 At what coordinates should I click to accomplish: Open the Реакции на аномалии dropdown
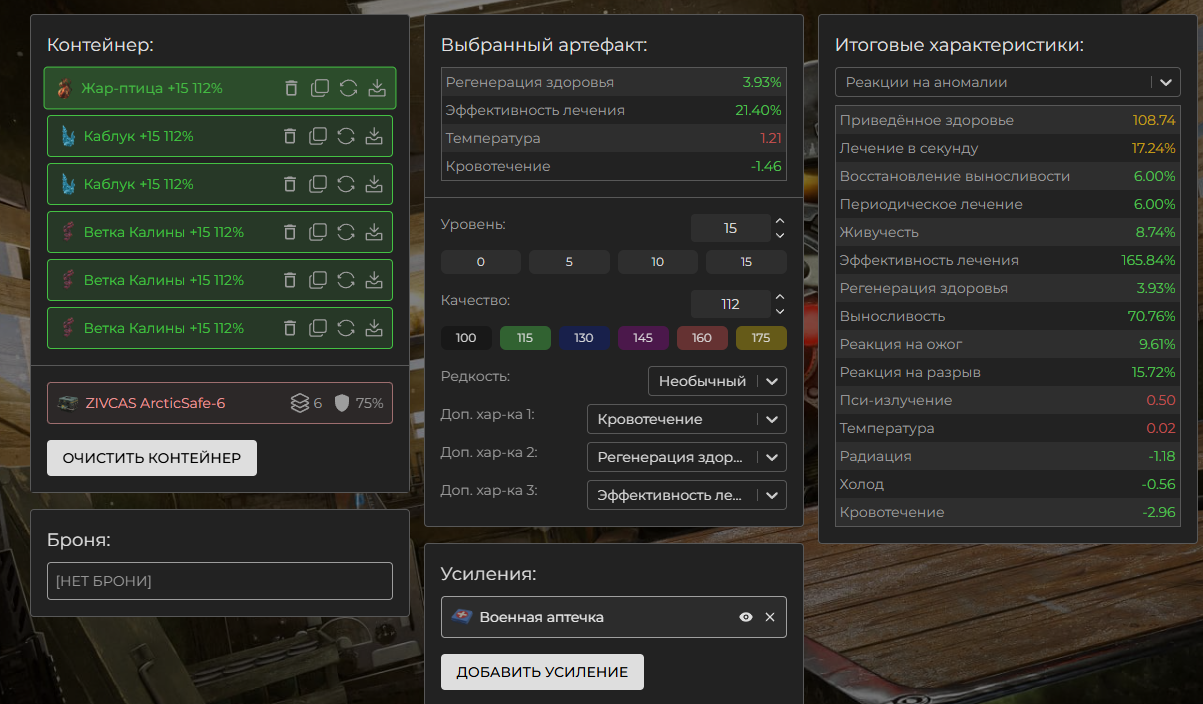click(x=1008, y=82)
